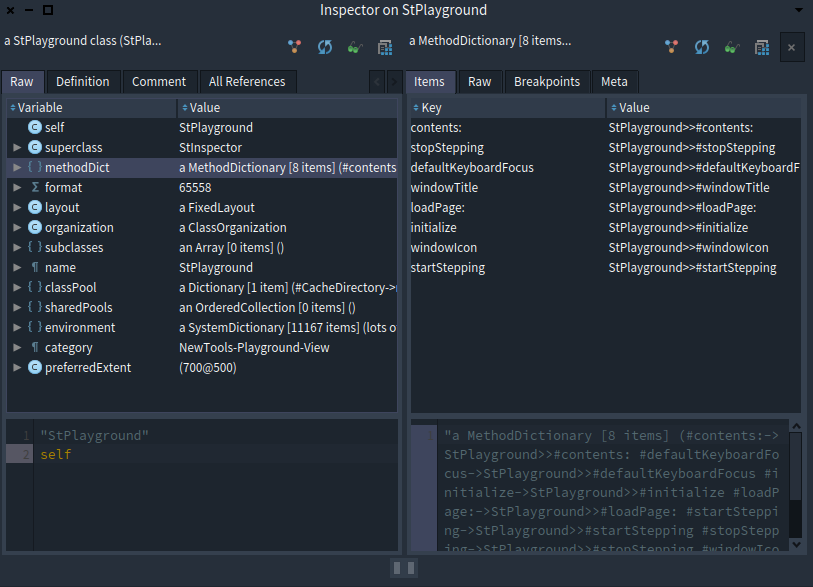Expand the organization row
The image size is (813, 587).
tap(17, 227)
